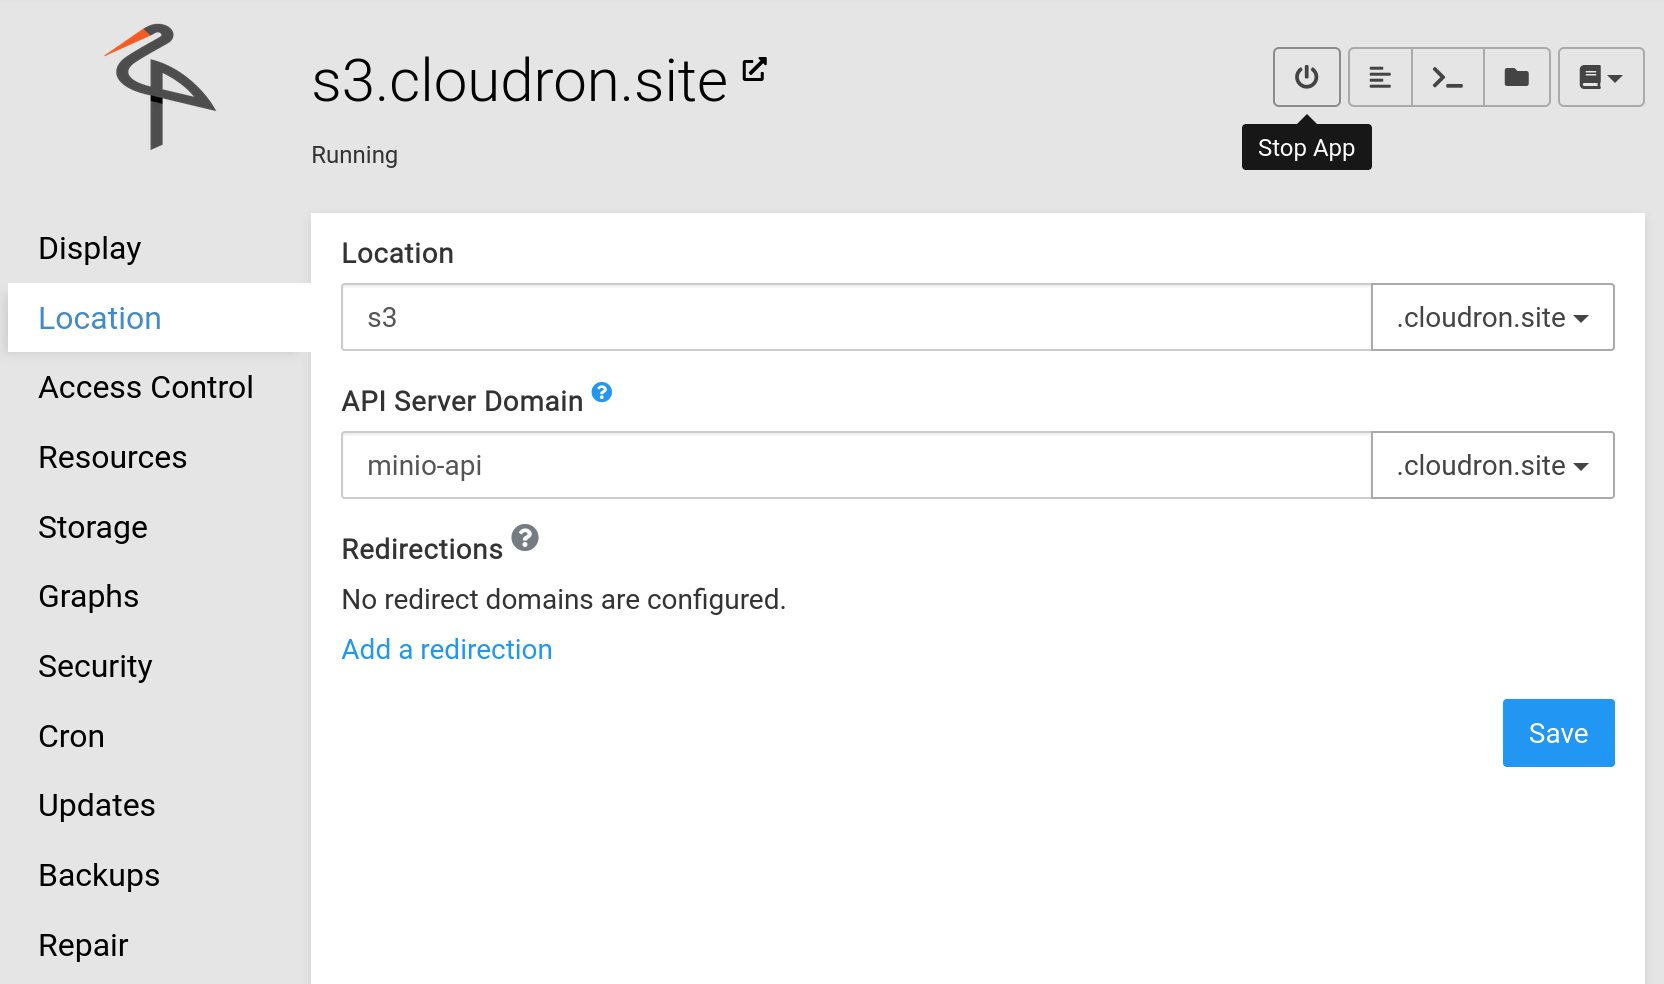Screen dimensions: 1664x984
Task: Click the Add a redirection link
Action: [x=447, y=650]
